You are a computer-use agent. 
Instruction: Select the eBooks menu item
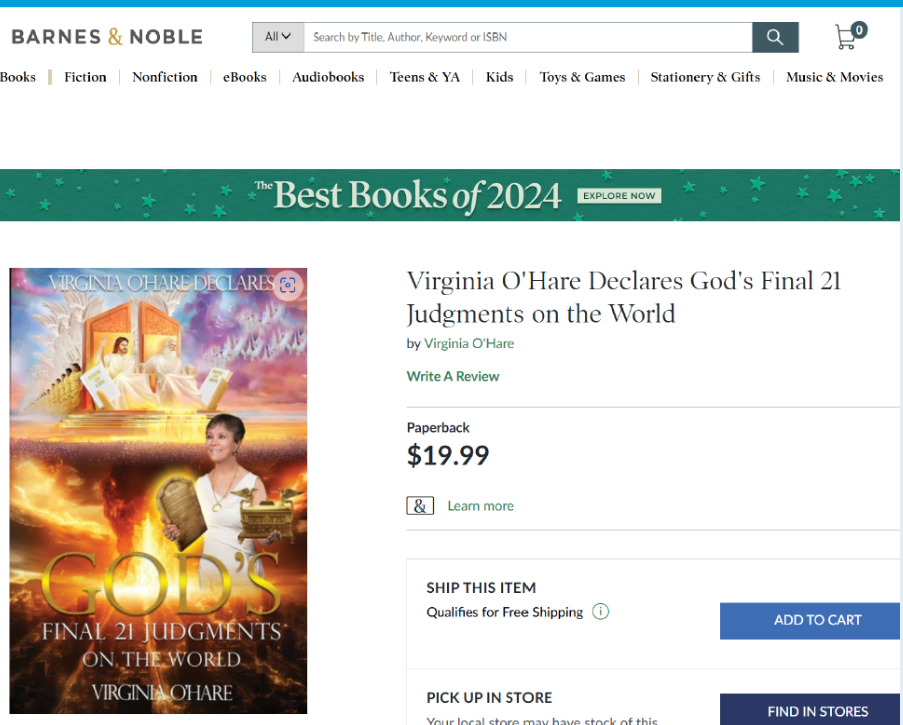point(245,77)
